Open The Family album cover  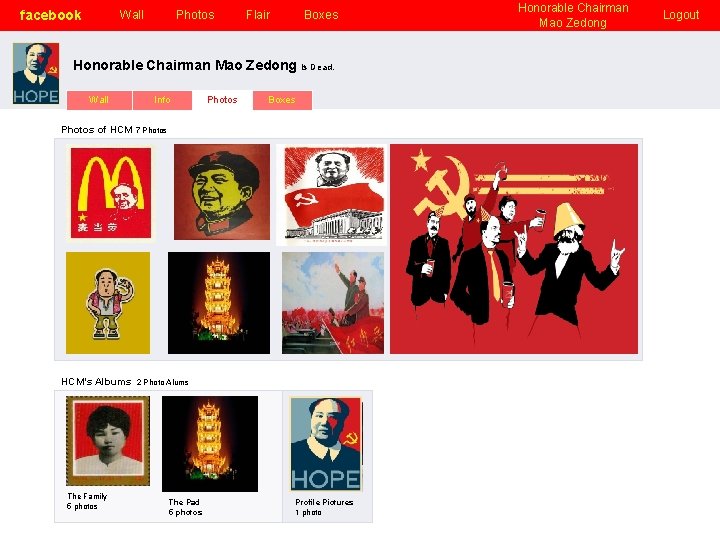click(x=108, y=441)
